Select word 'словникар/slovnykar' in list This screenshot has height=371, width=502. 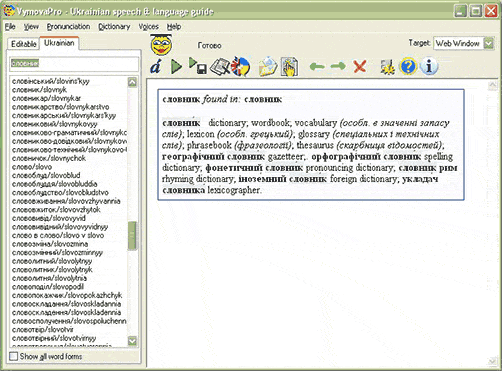tap(46, 98)
